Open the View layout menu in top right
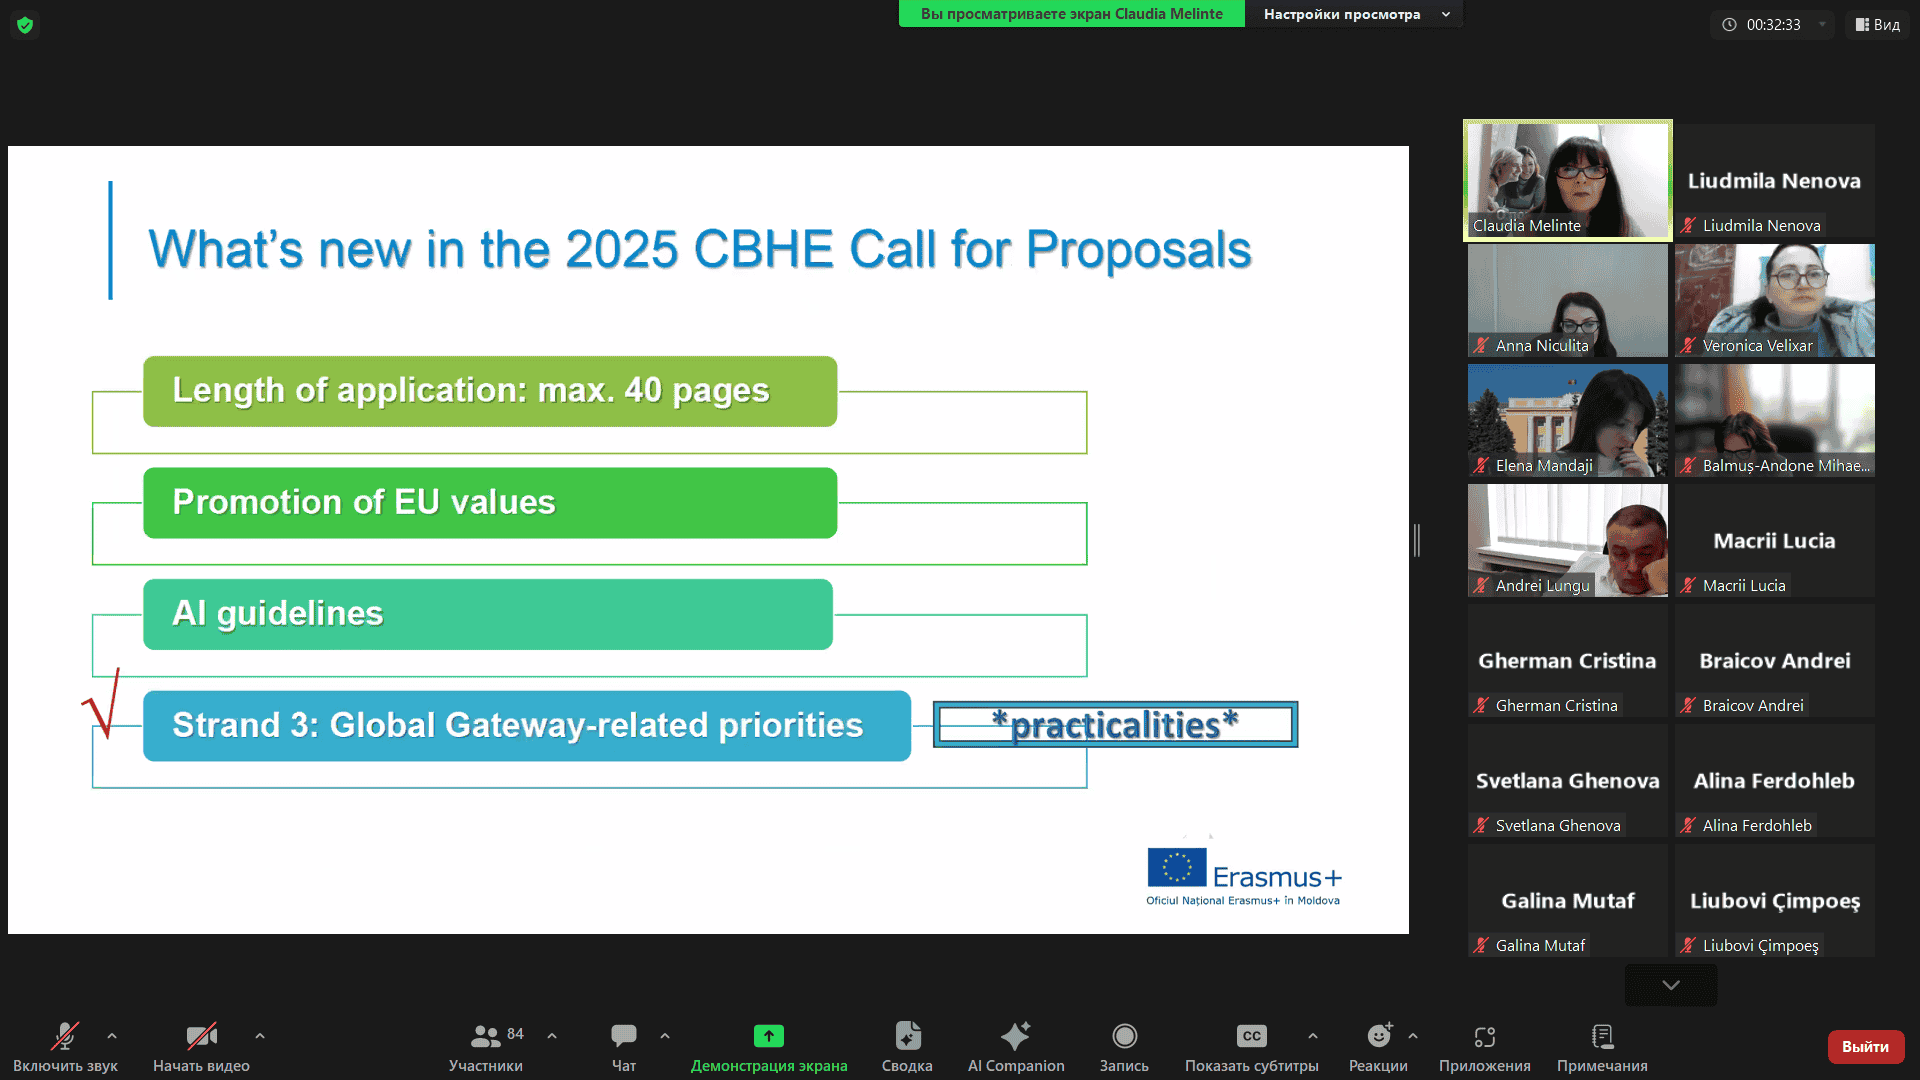This screenshot has width=1920, height=1080. tap(1877, 25)
